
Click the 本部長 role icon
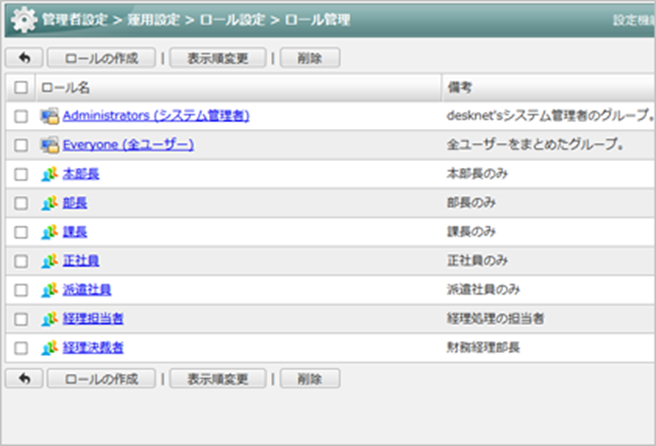pos(49,174)
